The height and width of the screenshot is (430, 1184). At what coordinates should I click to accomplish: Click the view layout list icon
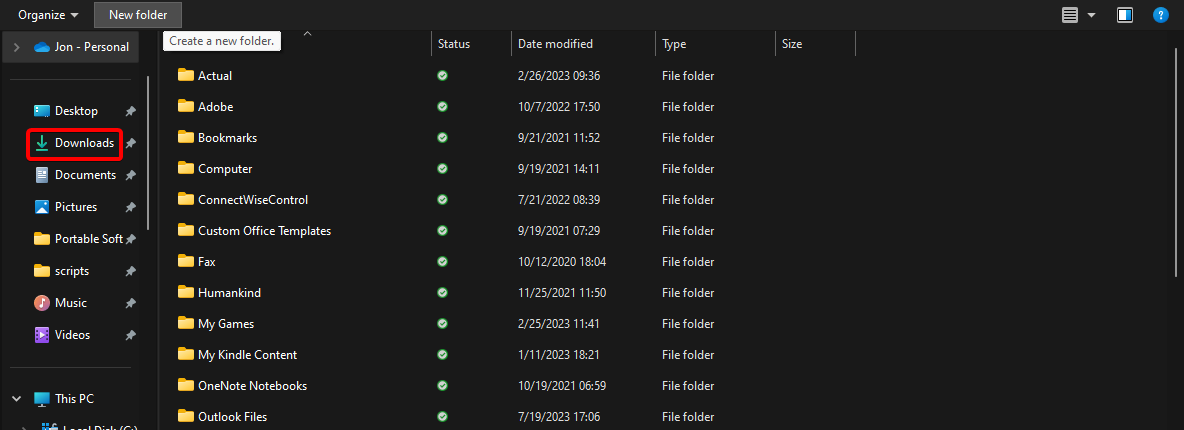tap(1070, 15)
